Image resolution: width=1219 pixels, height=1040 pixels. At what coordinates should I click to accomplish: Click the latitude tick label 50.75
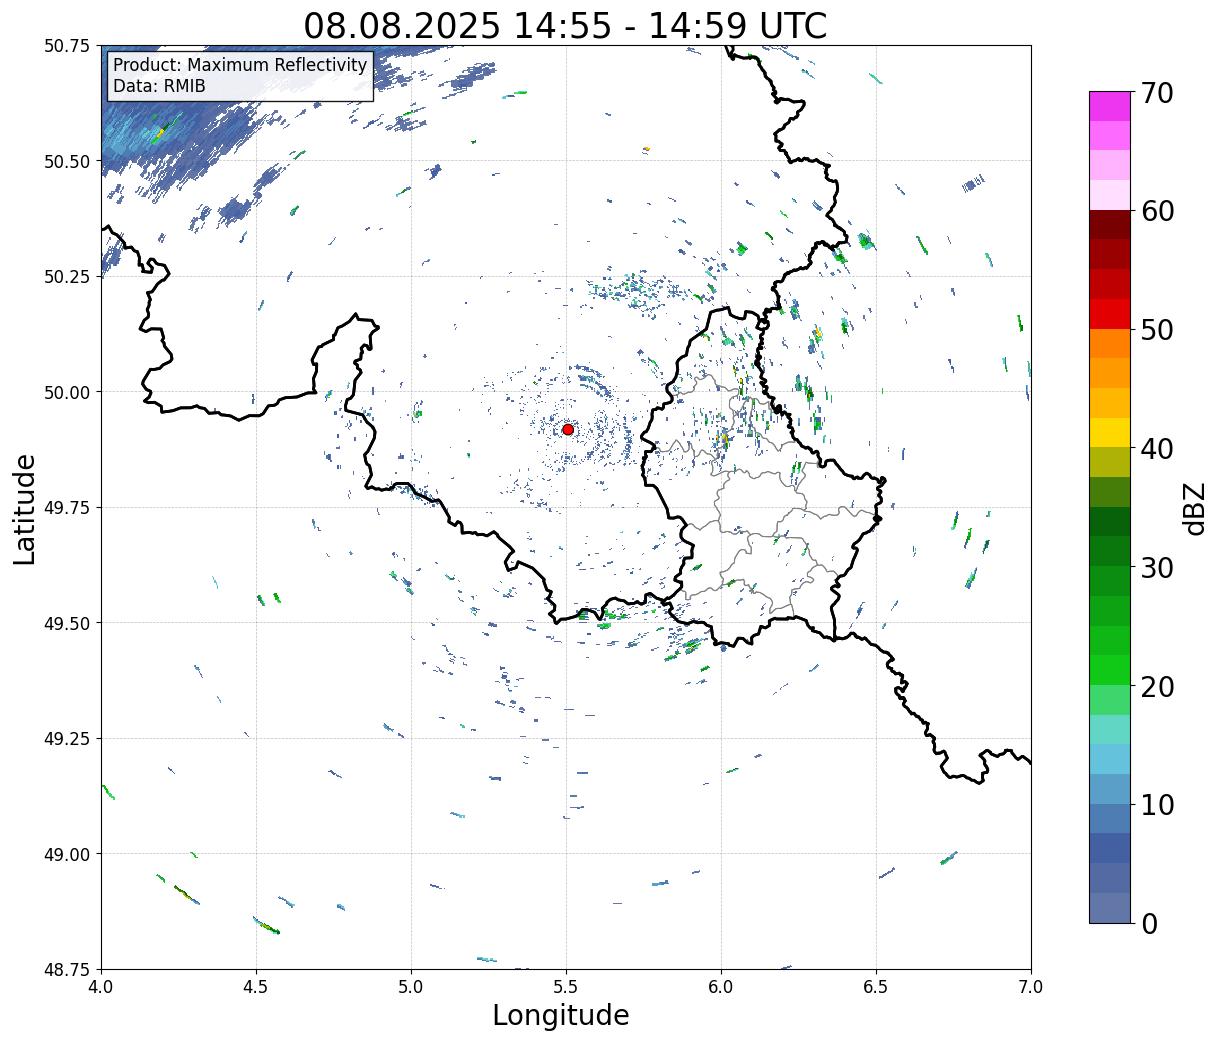[67, 46]
